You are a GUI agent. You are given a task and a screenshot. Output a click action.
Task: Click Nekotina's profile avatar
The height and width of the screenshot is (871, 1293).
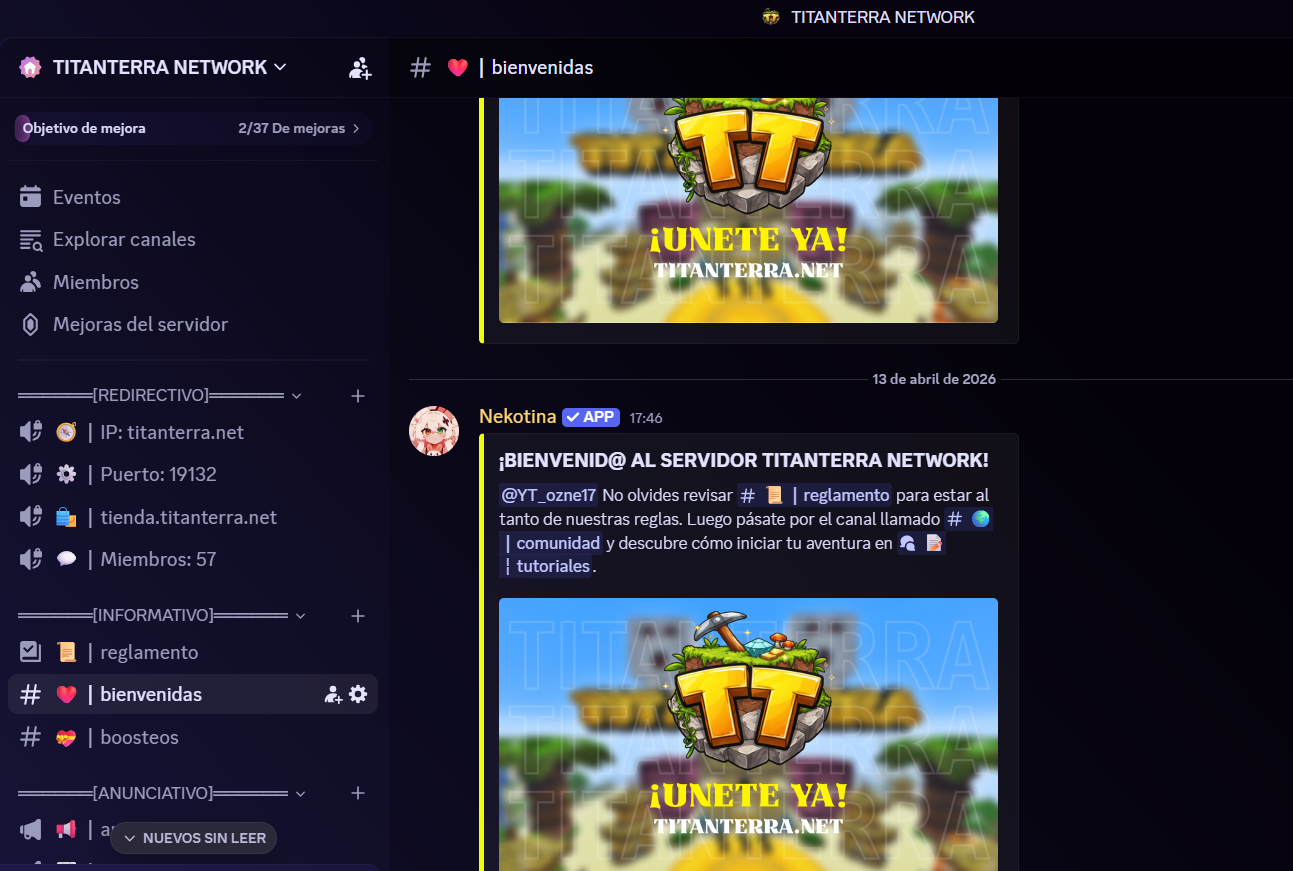[434, 431]
